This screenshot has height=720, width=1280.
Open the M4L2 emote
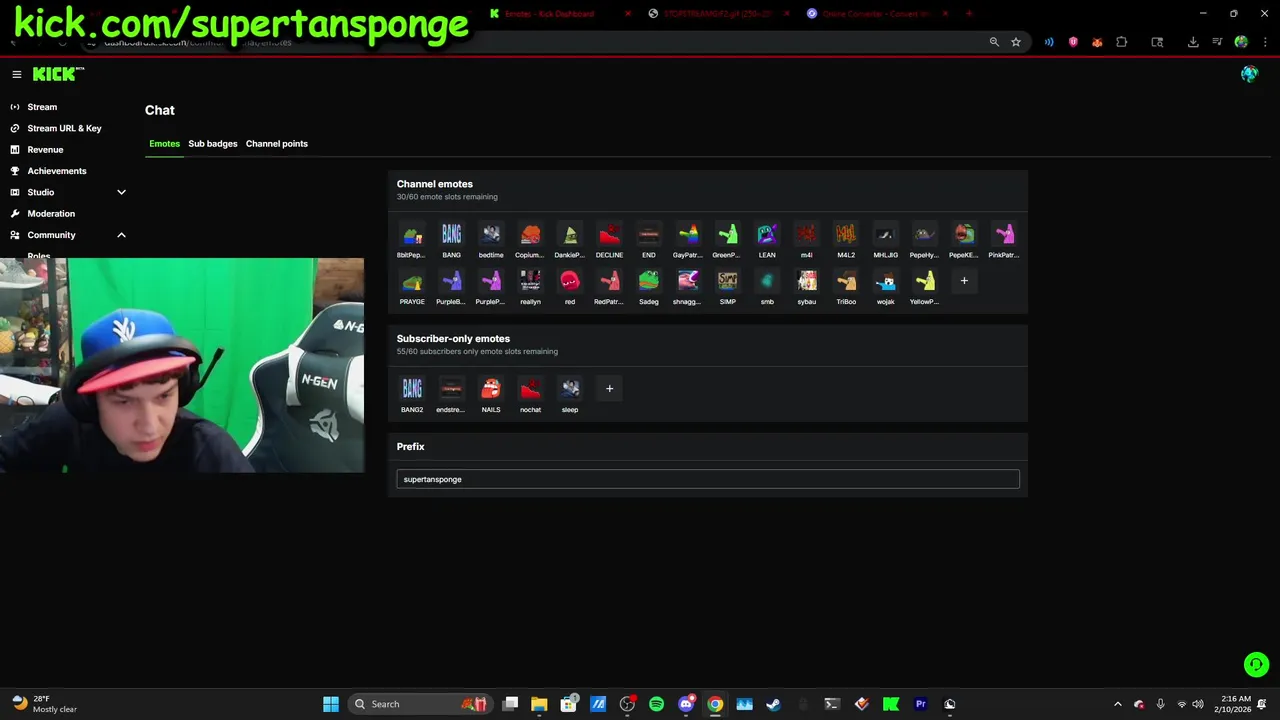coord(846,235)
